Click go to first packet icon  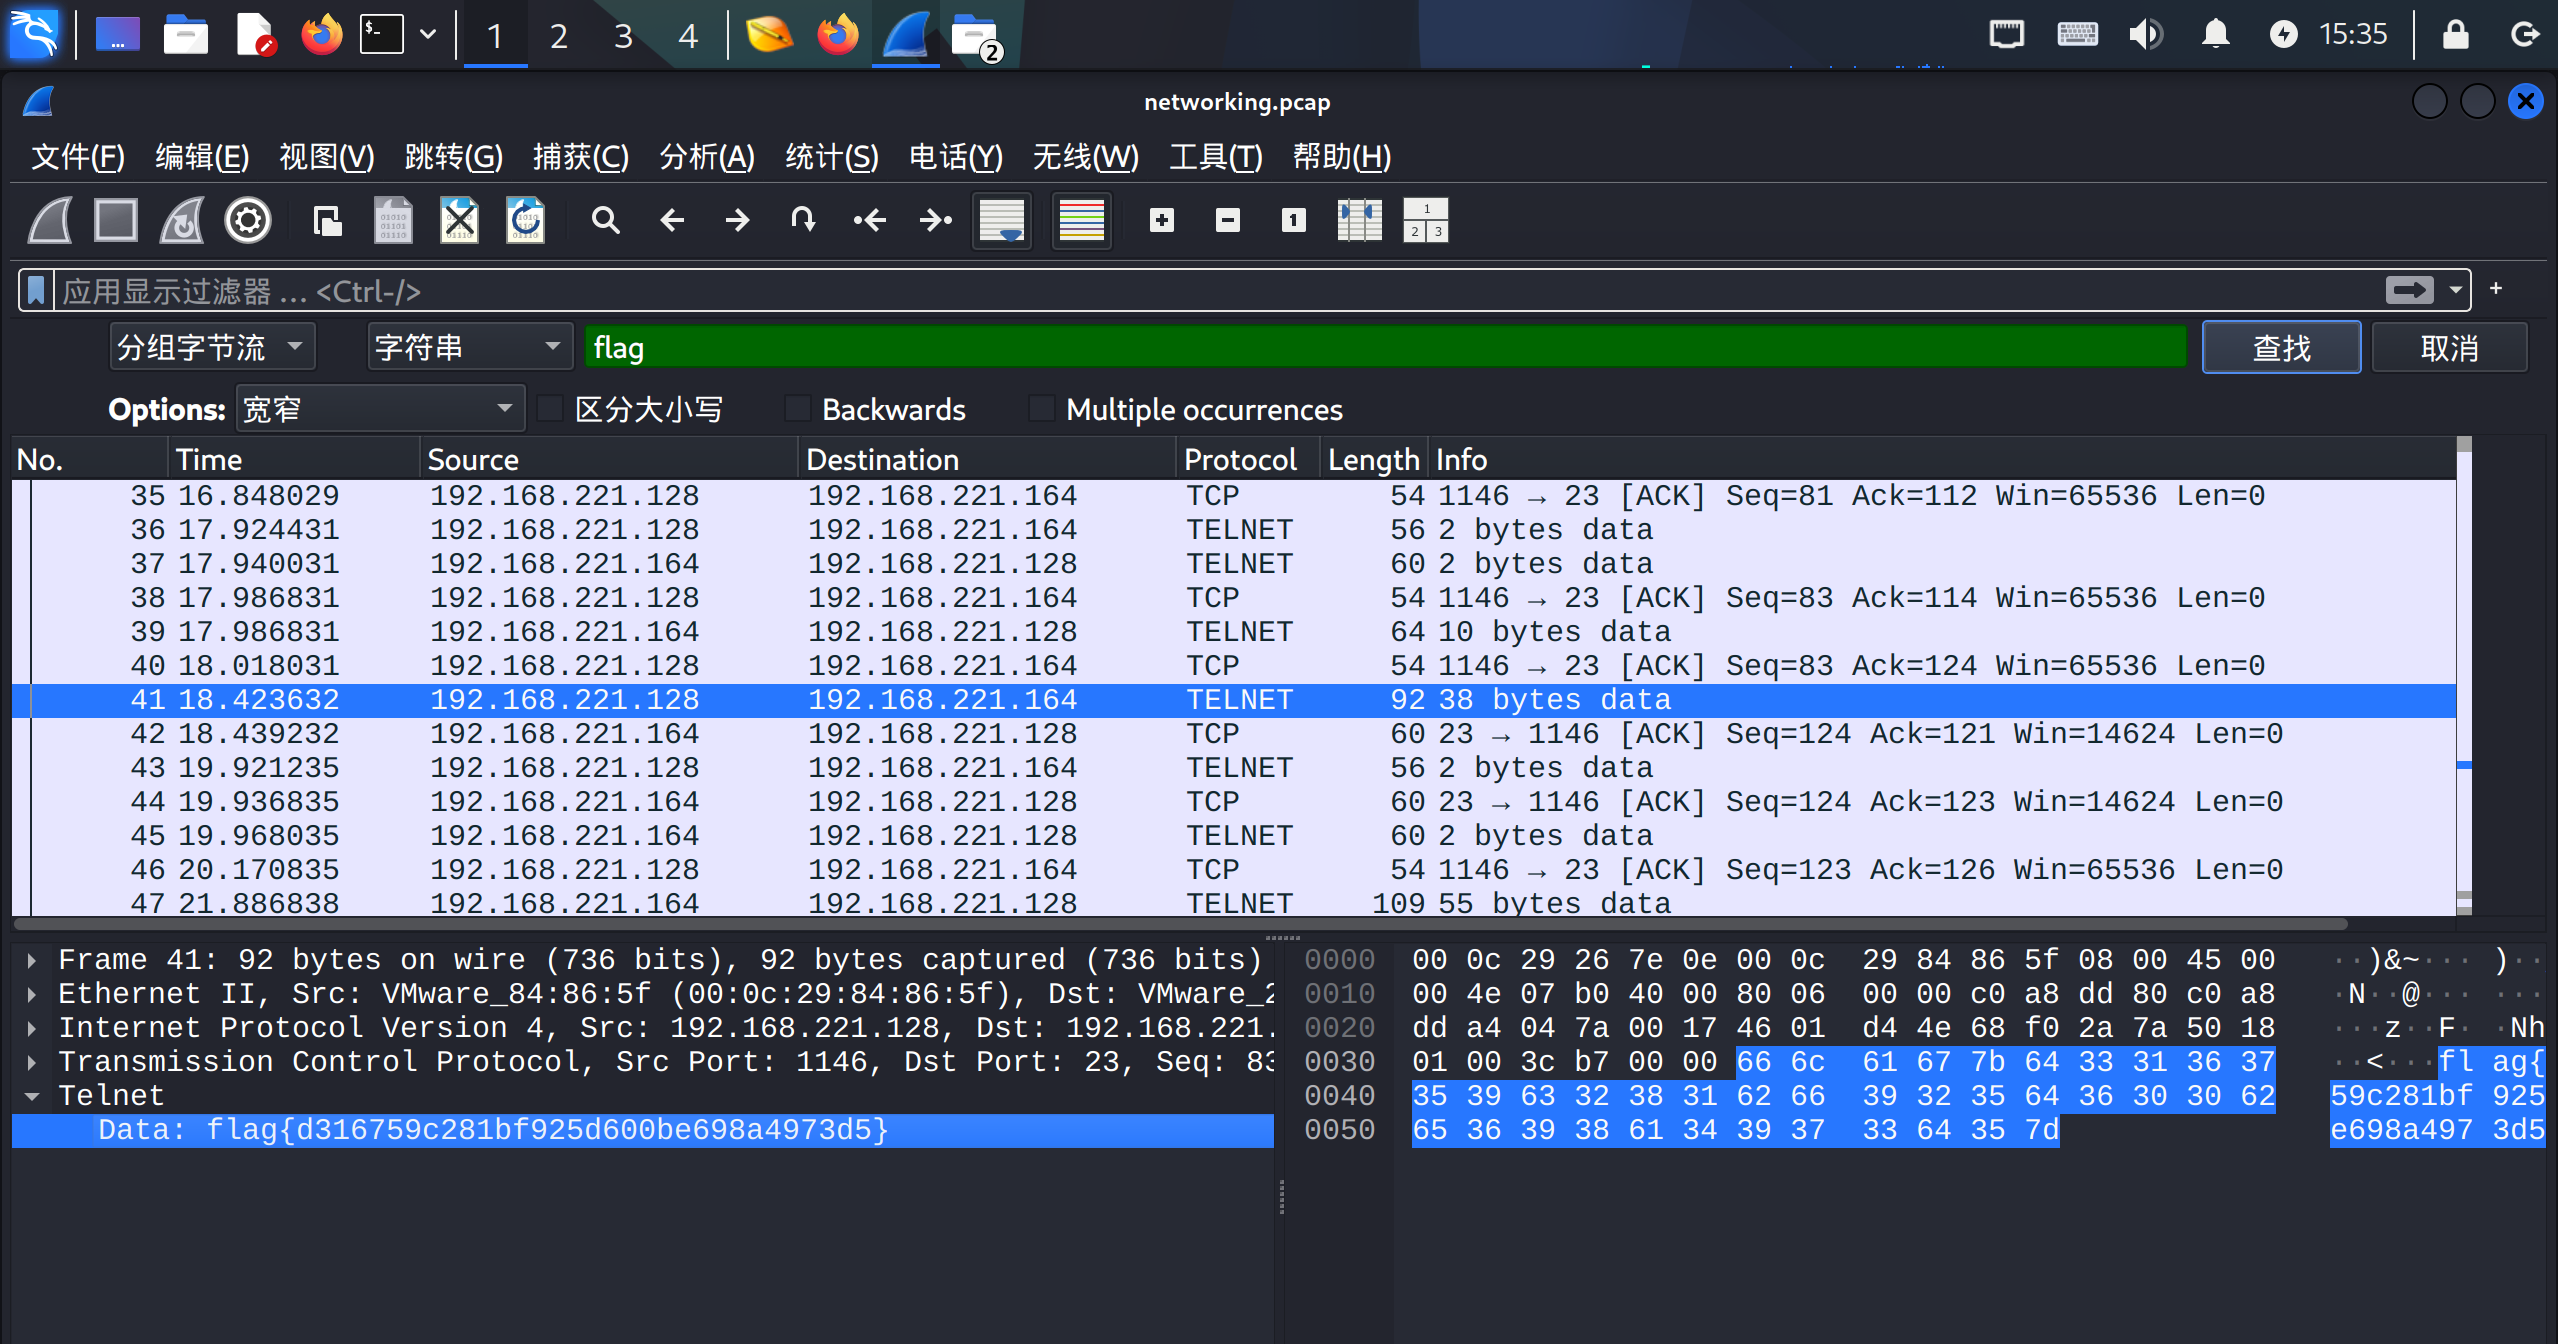(869, 220)
